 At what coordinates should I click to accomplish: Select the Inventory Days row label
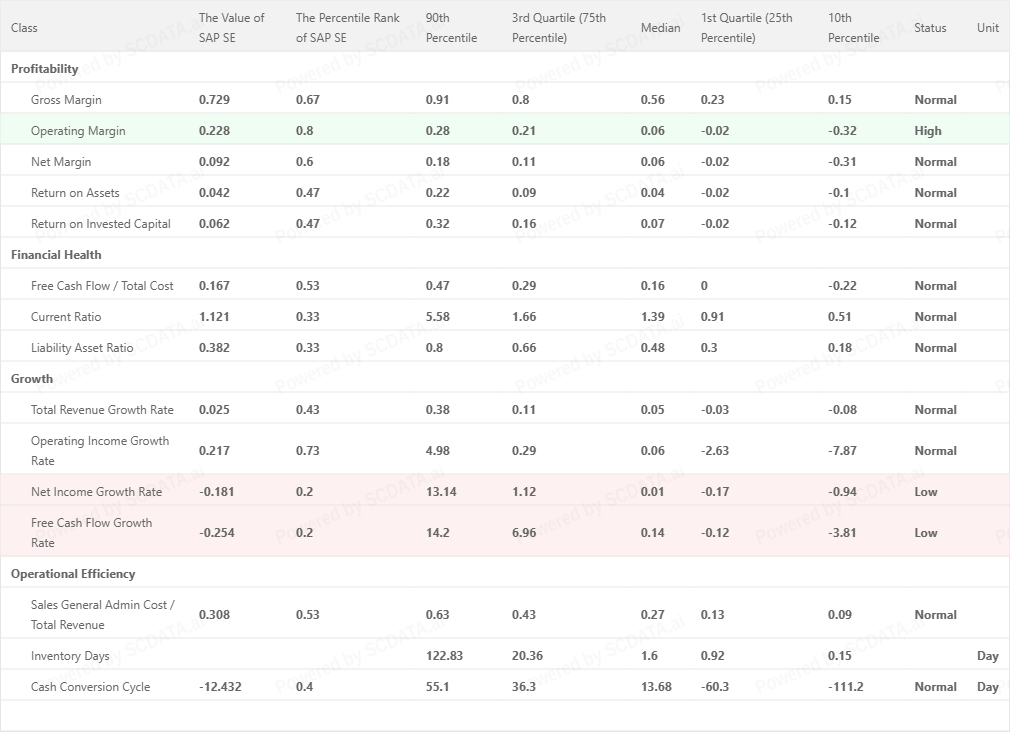(x=71, y=656)
